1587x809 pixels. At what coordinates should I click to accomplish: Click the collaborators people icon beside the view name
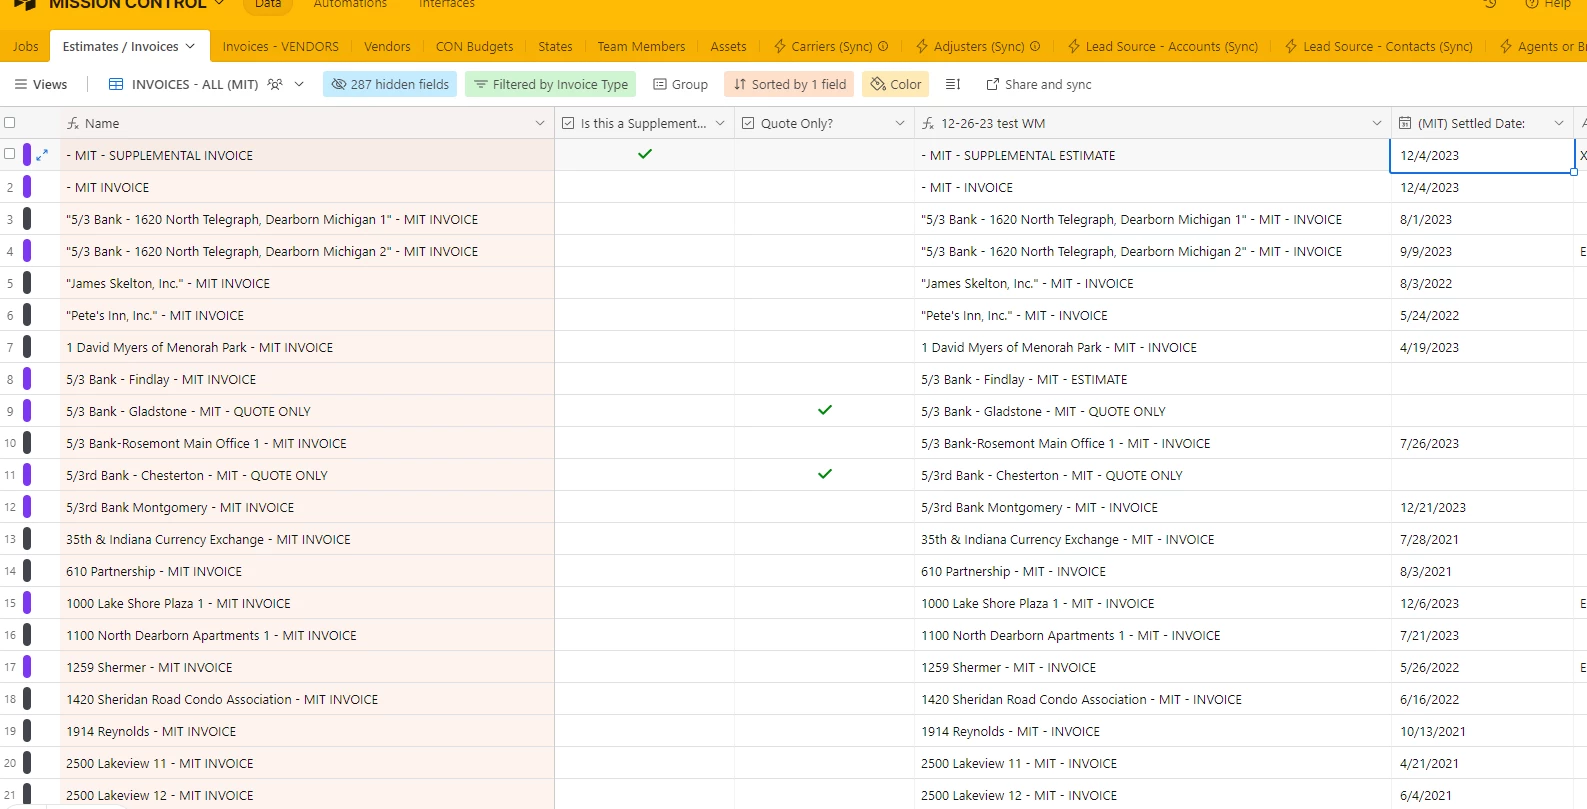pyautogui.click(x=275, y=85)
